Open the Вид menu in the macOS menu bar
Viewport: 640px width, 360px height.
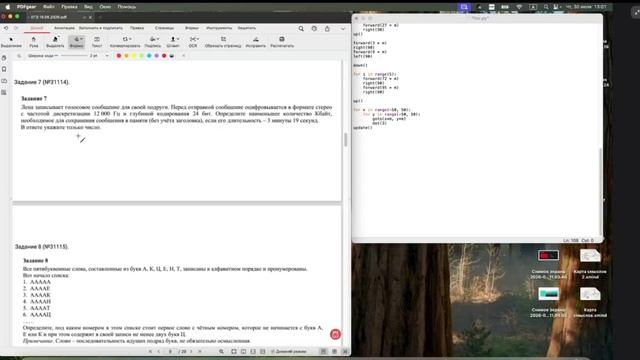click(x=88, y=7)
